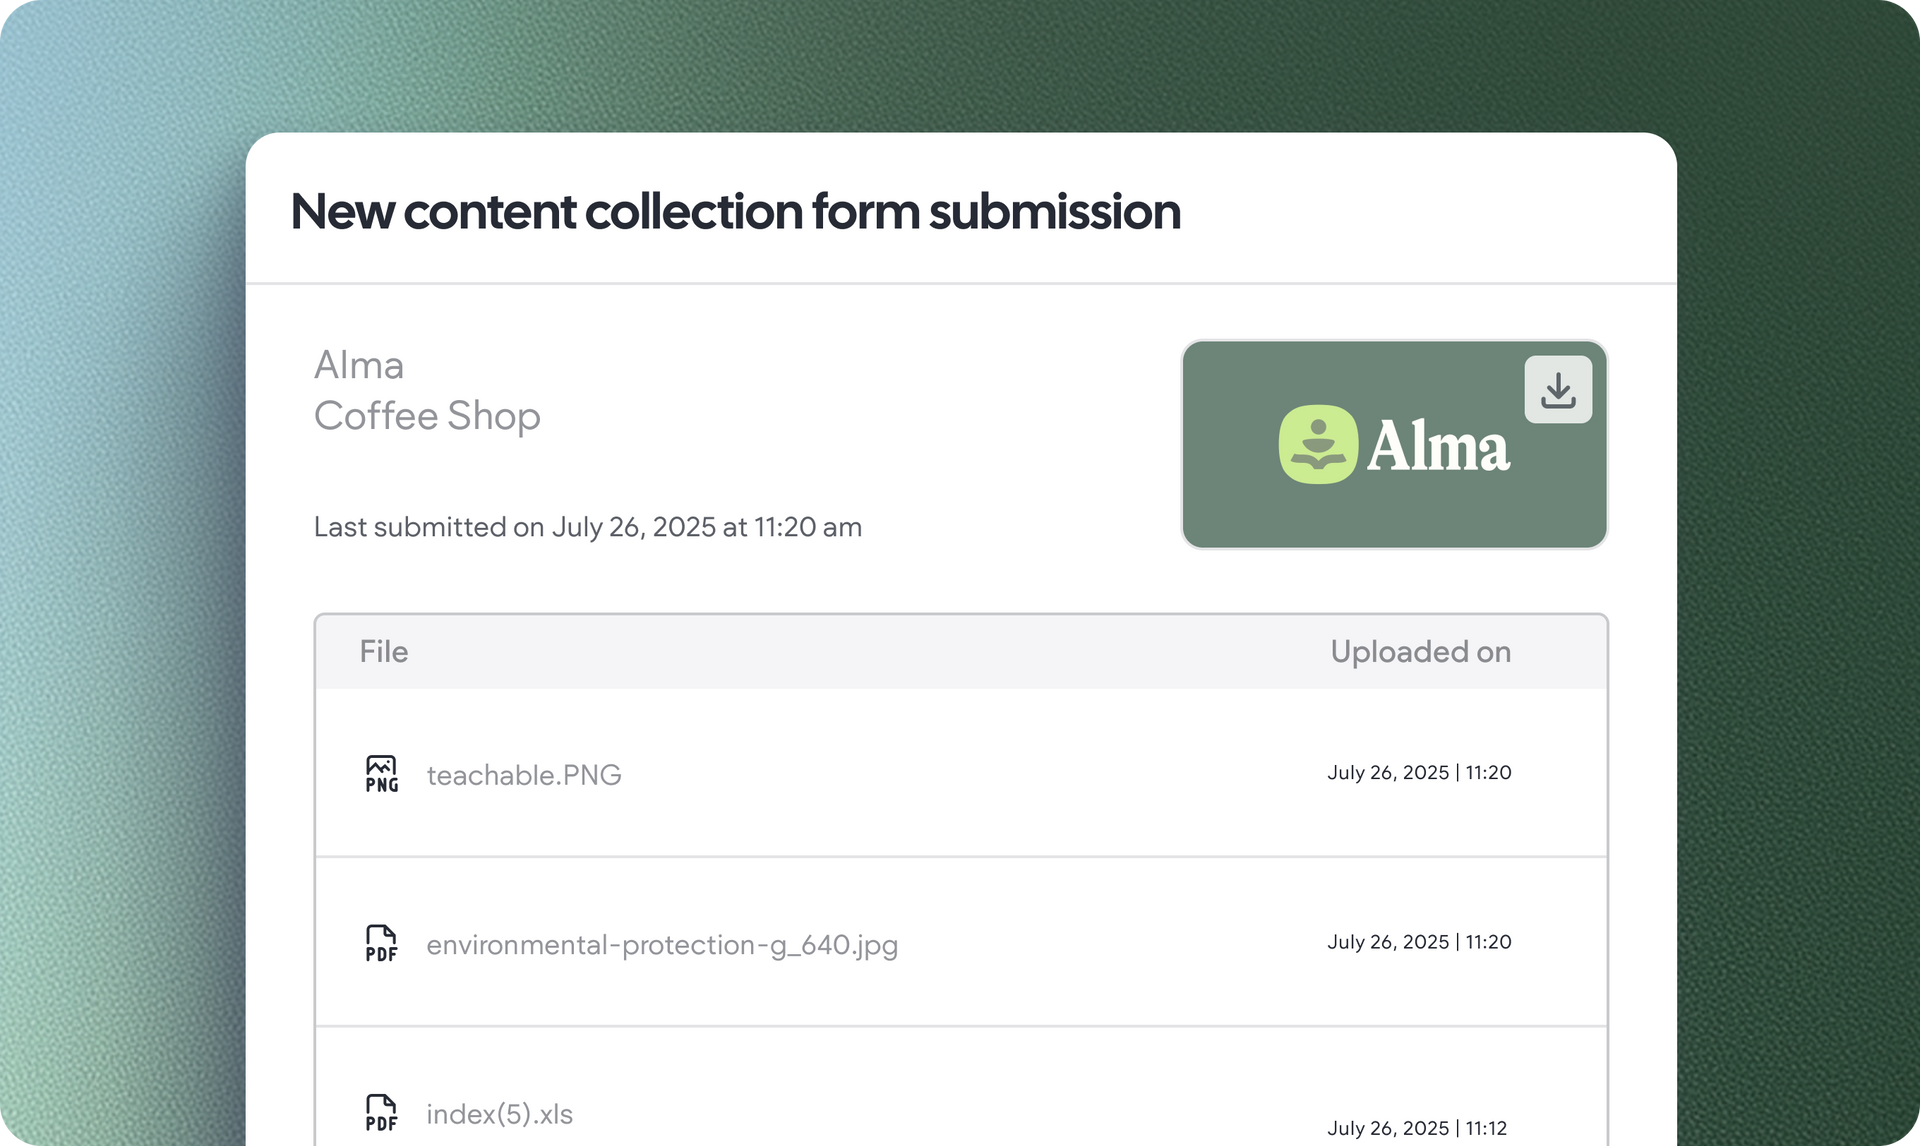1920x1146 pixels.
Task: Click the Uploaded on column header
Action: pyautogui.click(x=1420, y=652)
